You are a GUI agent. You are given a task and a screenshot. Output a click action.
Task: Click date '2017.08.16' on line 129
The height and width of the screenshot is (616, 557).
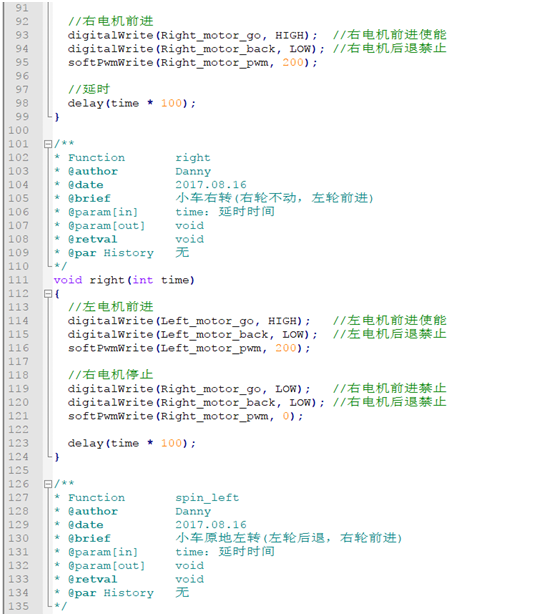point(211,525)
